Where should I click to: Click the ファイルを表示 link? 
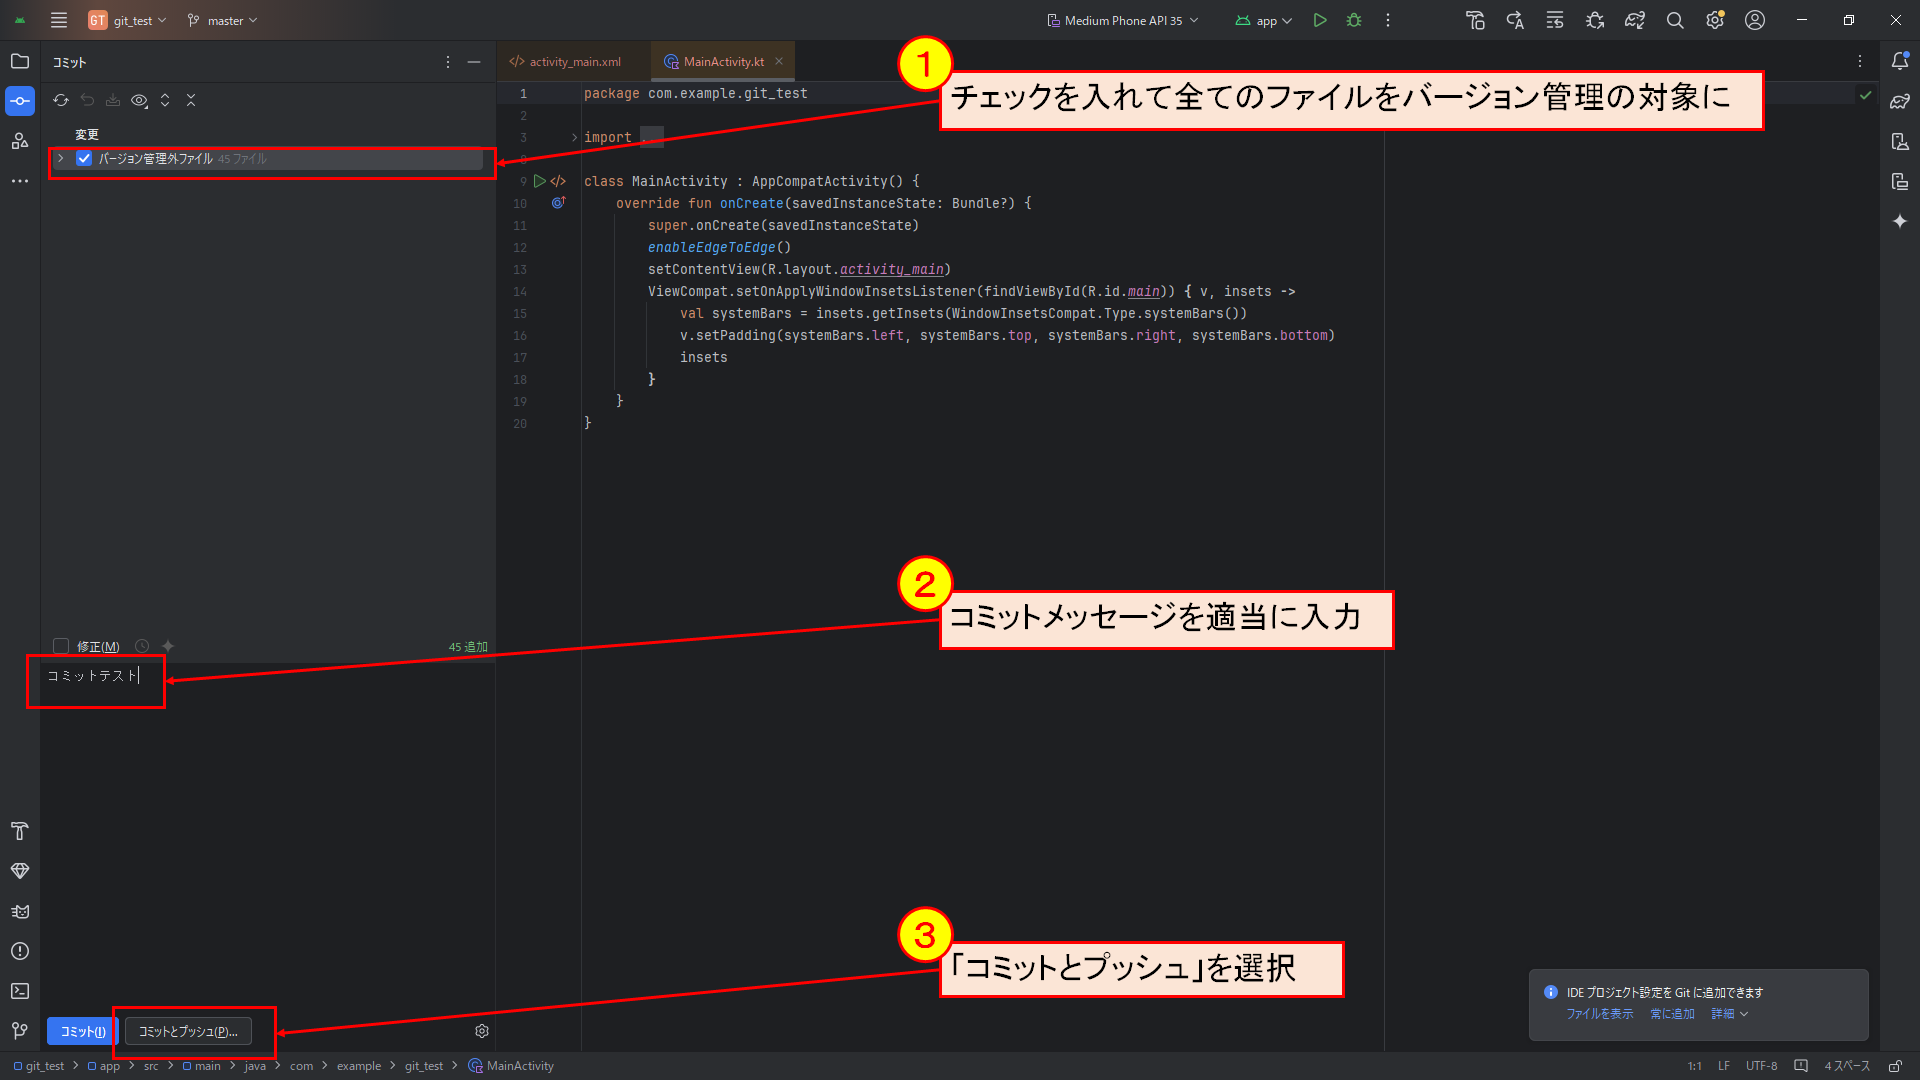[1600, 1014]
